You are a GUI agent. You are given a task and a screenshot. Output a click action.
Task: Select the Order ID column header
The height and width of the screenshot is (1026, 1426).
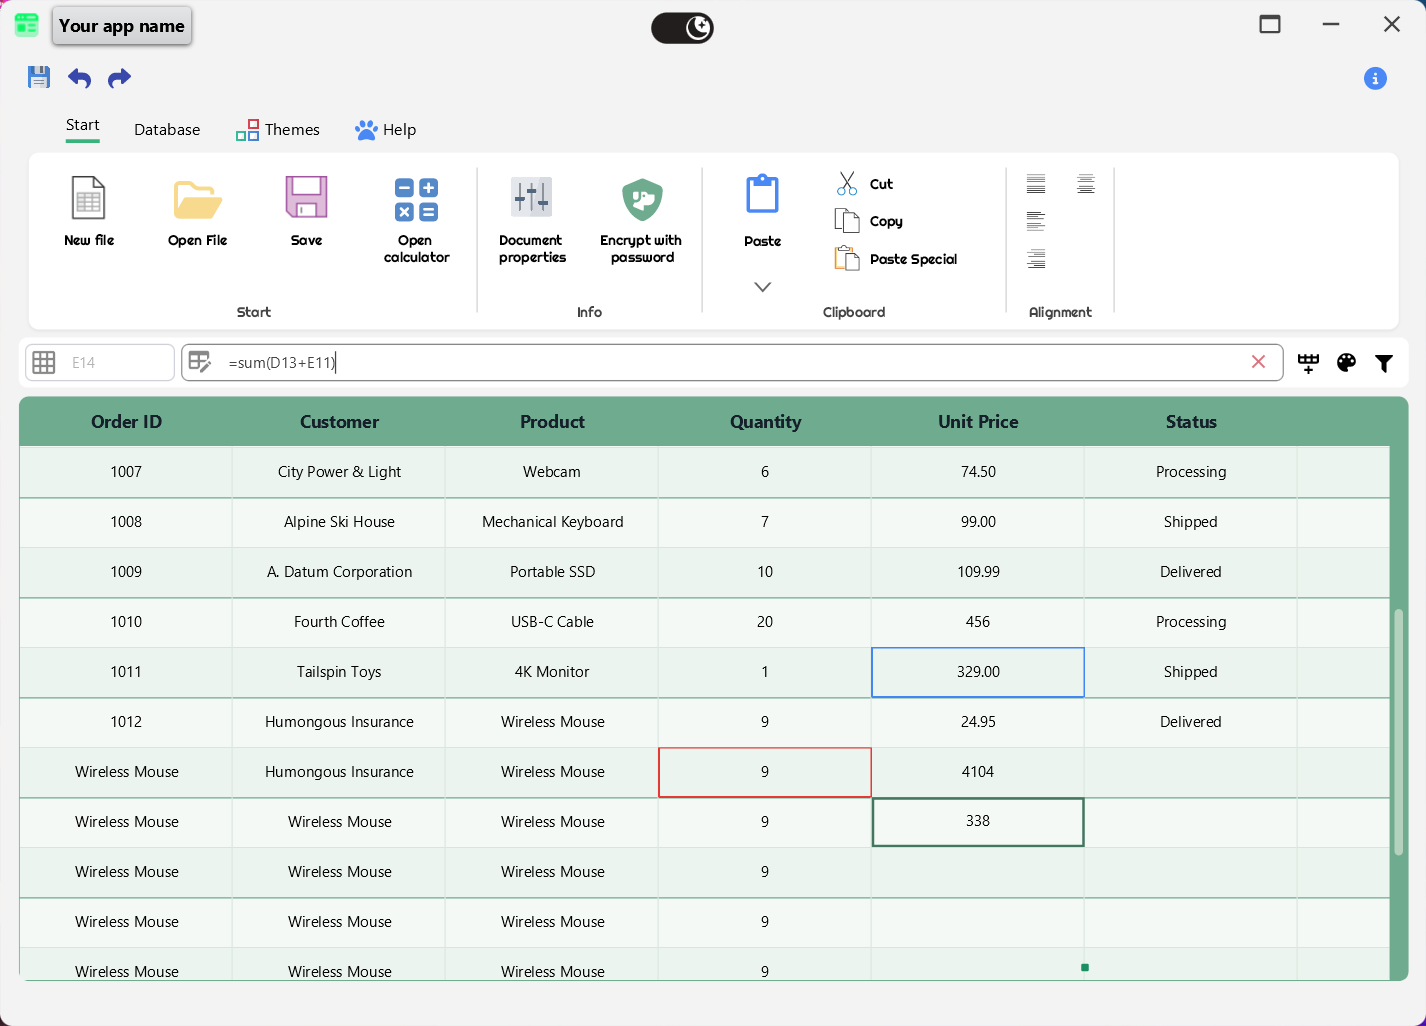coord(126,422)
